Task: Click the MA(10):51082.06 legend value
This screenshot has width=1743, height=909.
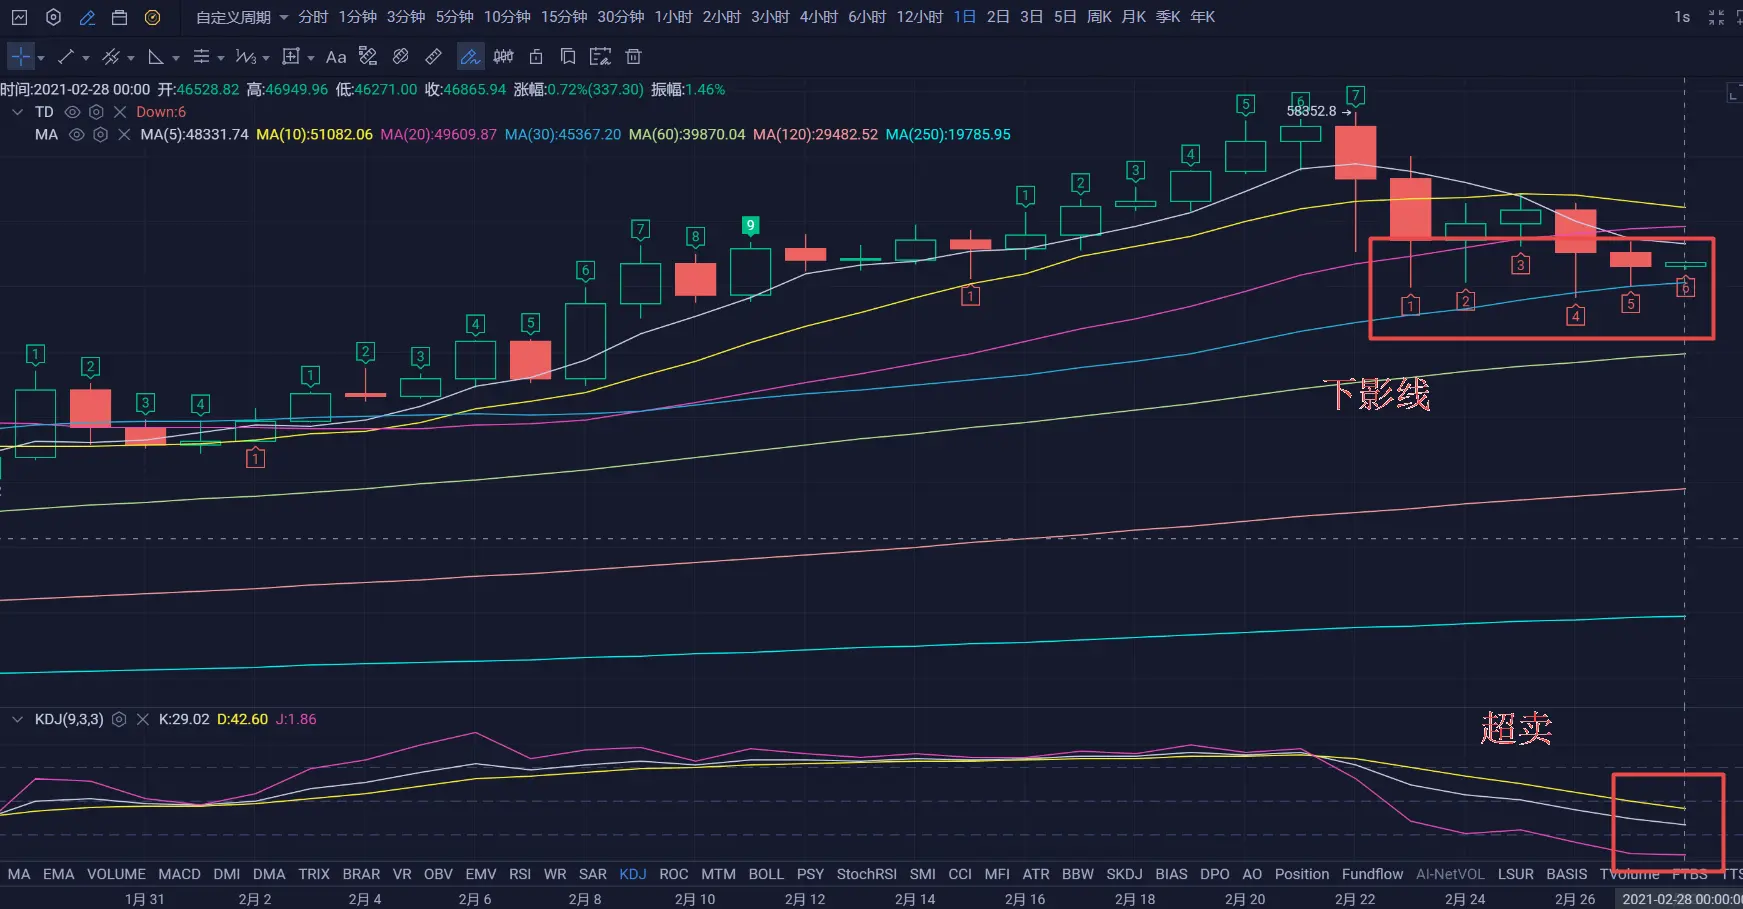Action: pos(314,134)
